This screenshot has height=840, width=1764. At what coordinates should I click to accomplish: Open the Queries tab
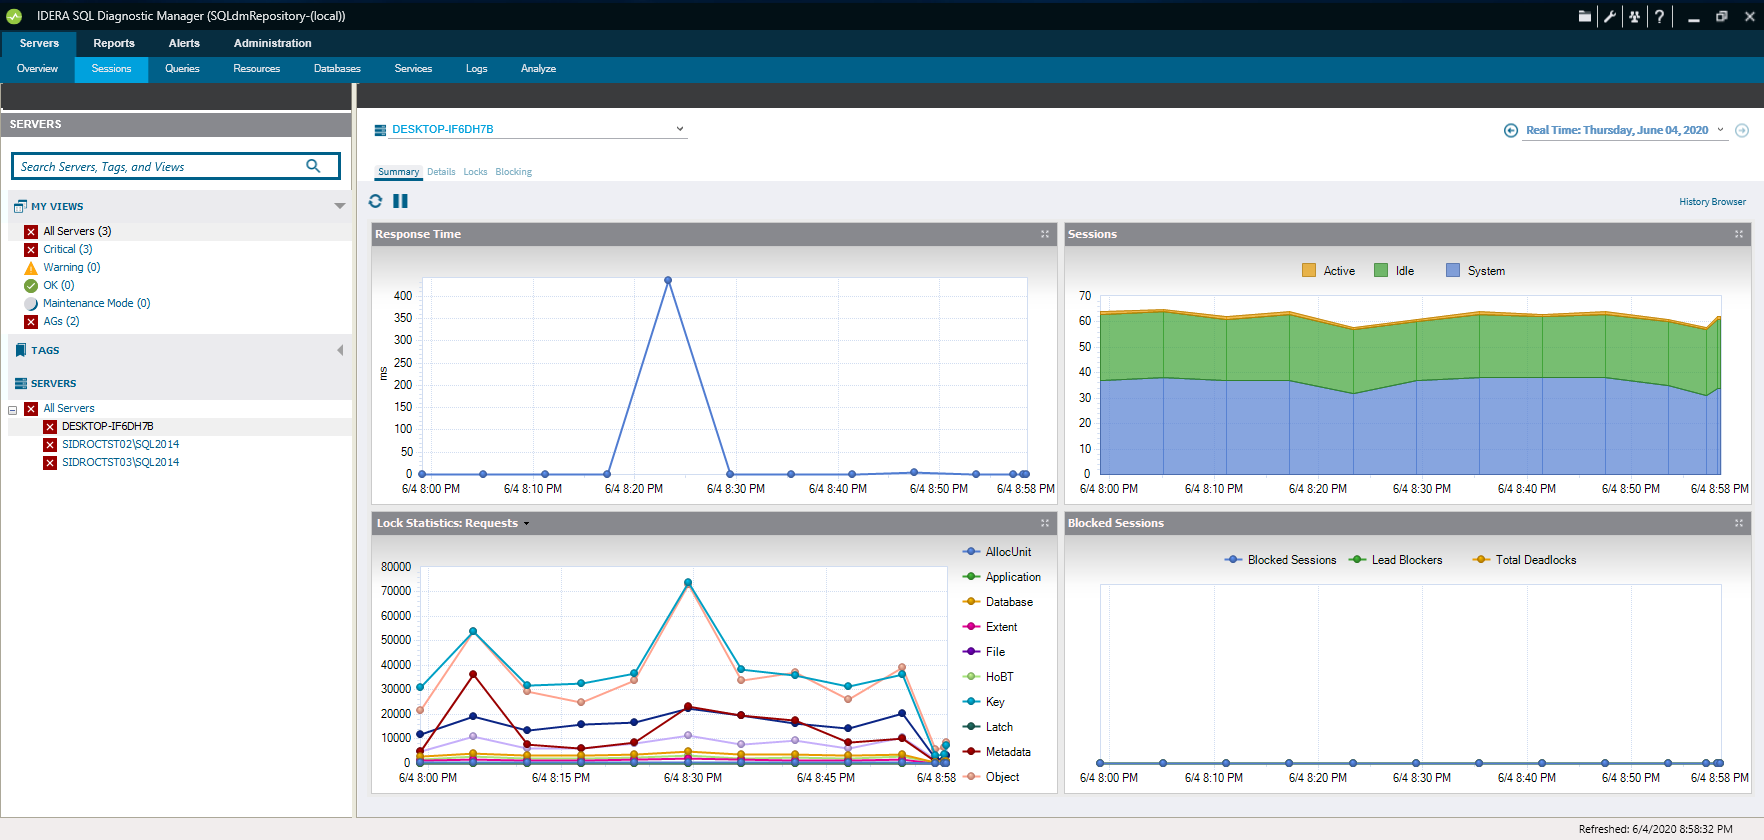pyautogui.click(x=182, y=69)
